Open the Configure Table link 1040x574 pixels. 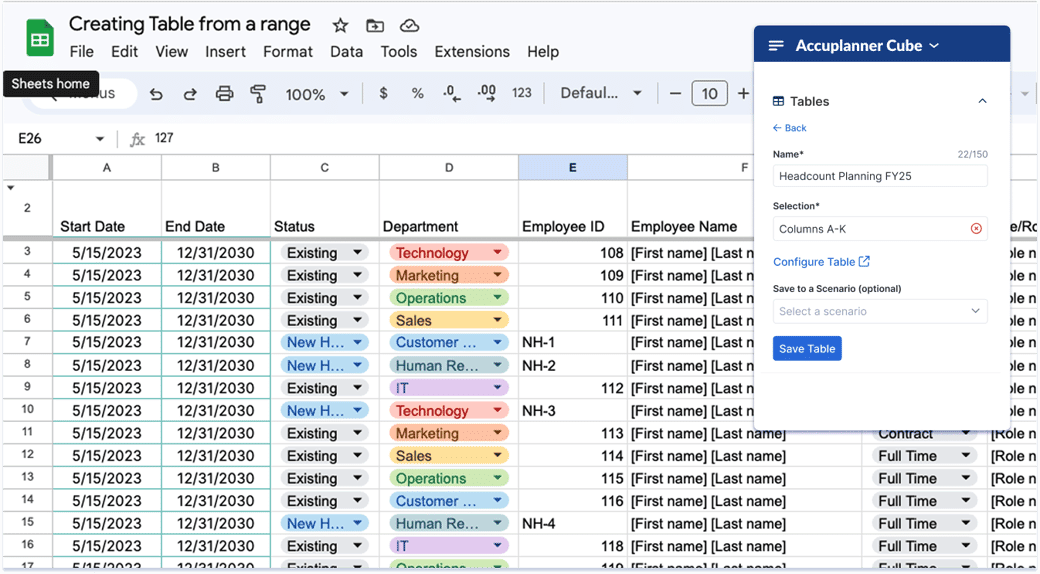pos(821,262)
